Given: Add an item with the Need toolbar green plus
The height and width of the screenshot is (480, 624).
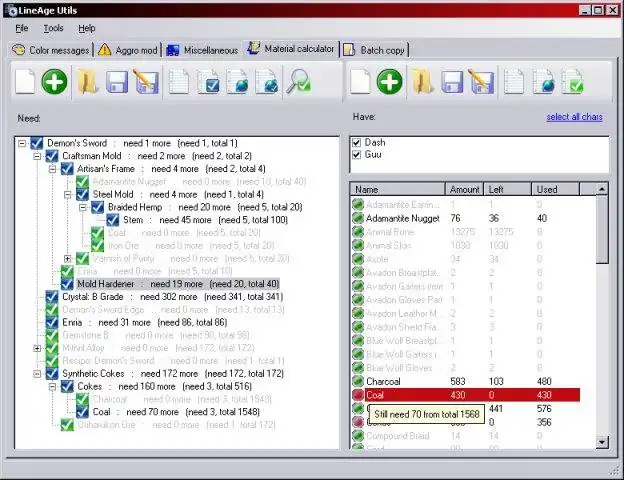Looking at the screenshot, I should point(55,82).
